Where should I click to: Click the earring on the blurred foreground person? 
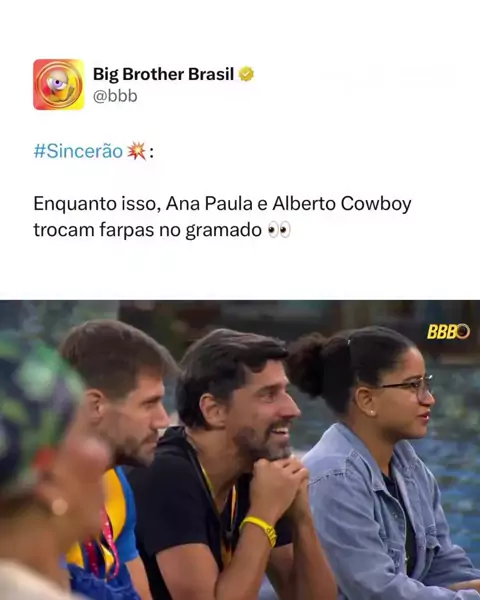[60, 506]
